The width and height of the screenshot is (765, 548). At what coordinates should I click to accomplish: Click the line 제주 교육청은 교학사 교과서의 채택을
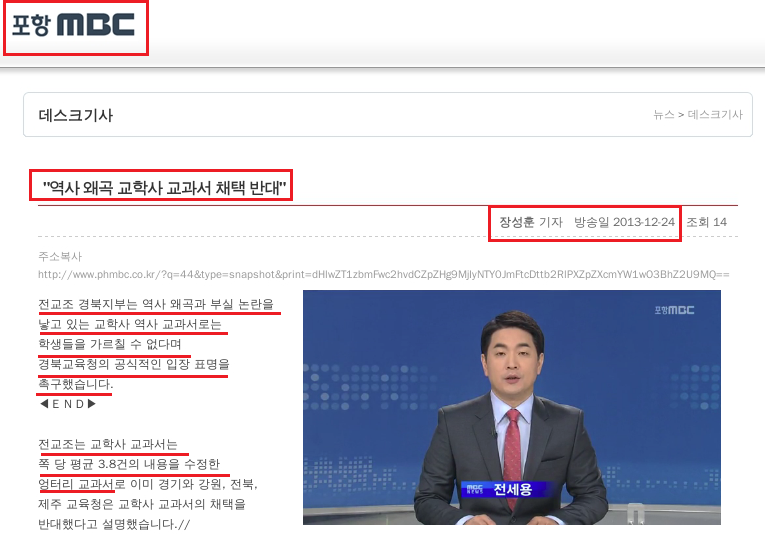click(x=142, y=504)
